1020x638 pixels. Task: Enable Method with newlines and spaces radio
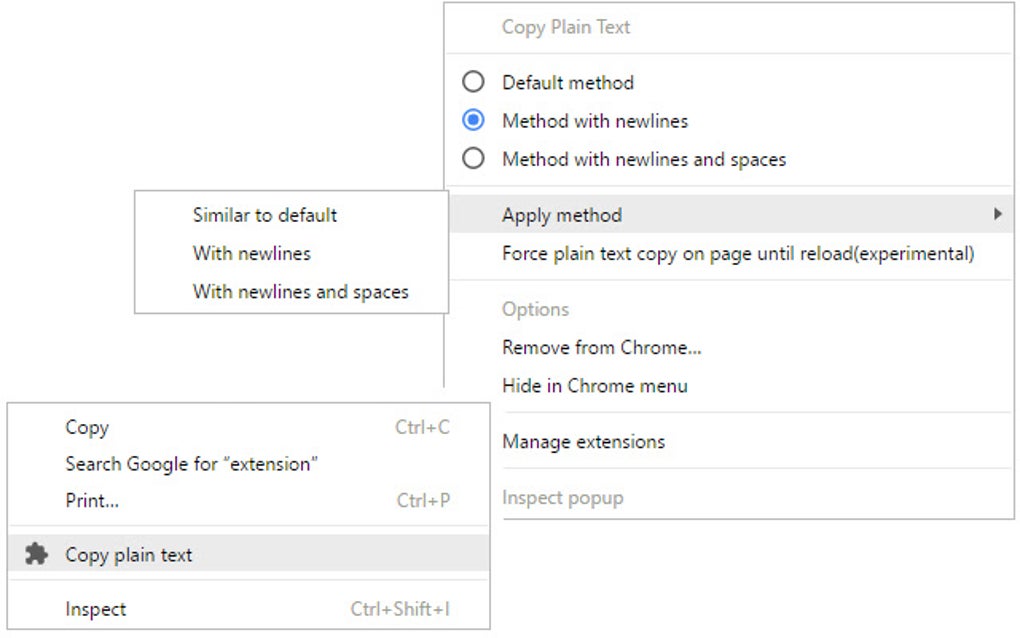pos(473,159)
